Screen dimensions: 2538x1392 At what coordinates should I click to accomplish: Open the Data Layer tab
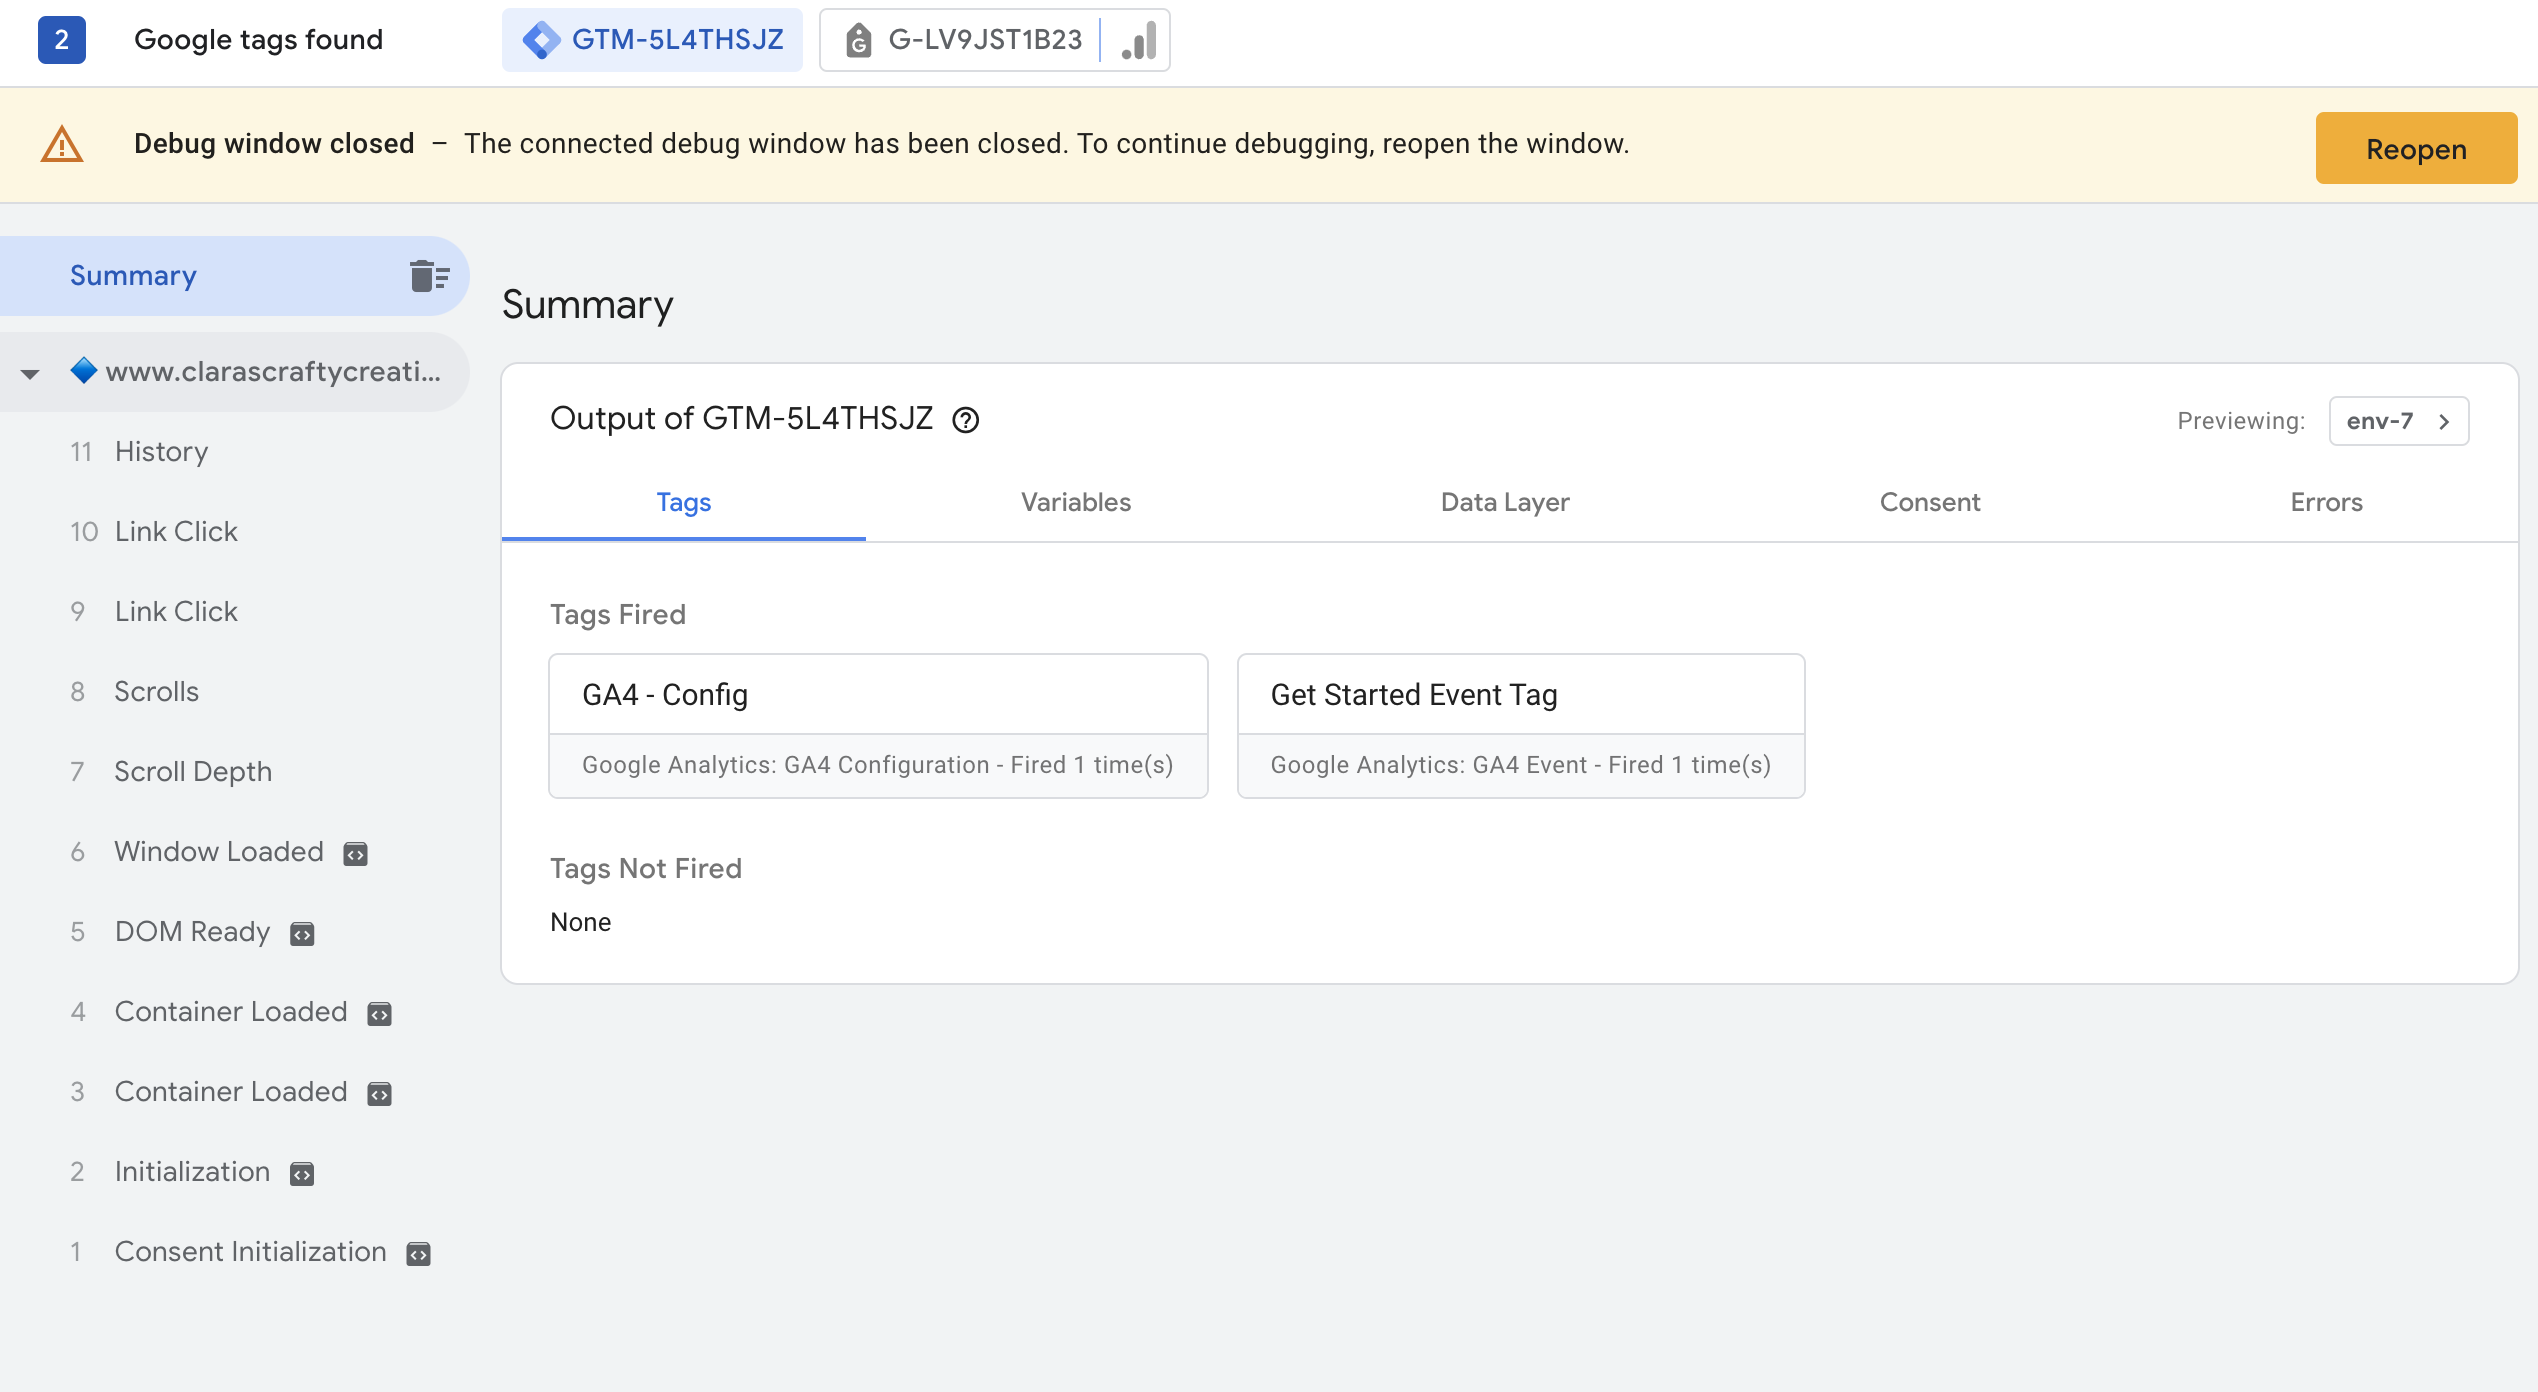(1504, 502)
